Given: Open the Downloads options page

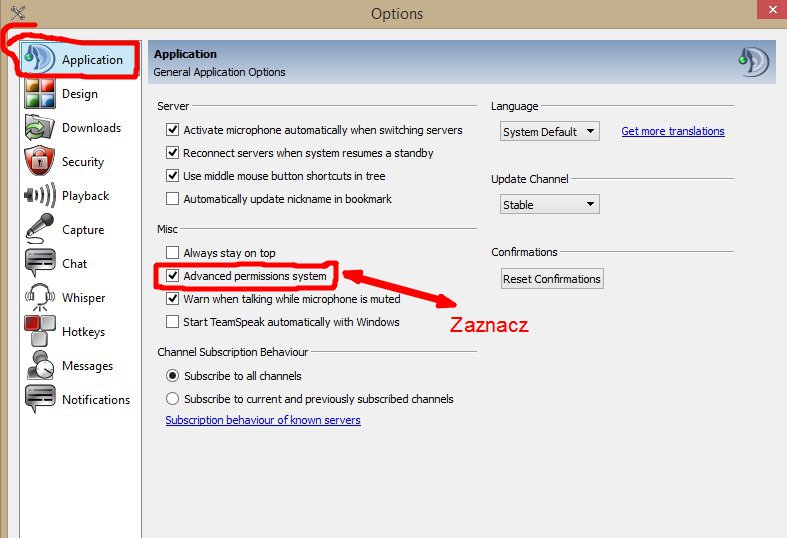Looking at the screenshot, I should (79, 128).
